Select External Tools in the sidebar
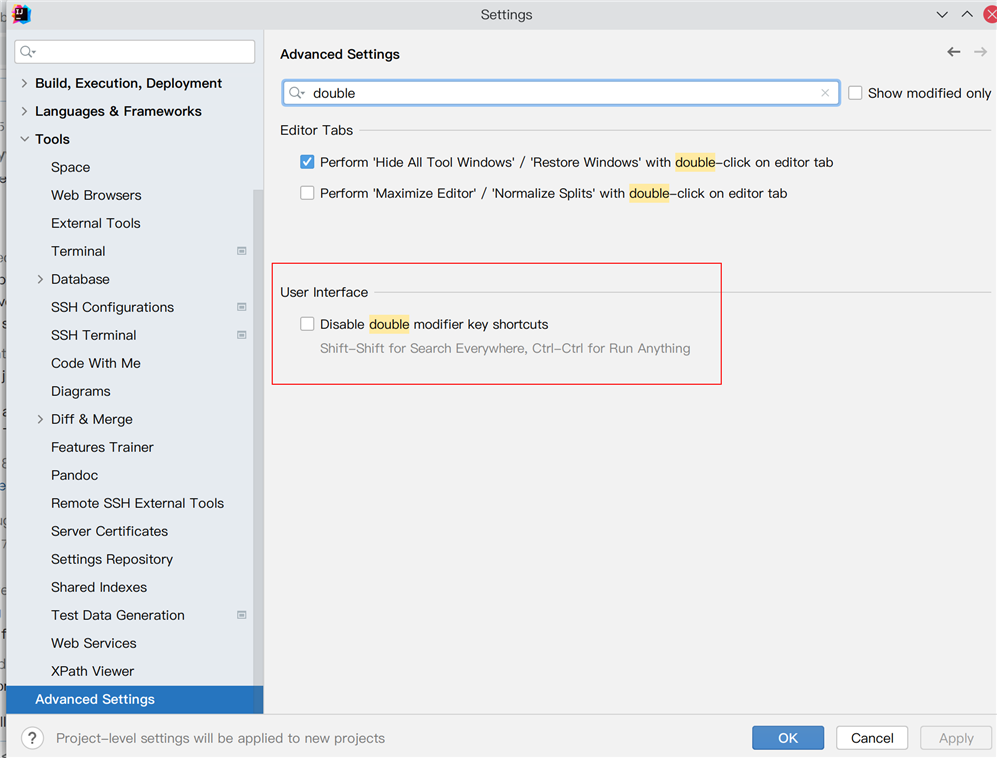Image resolution: width=997 pixels, height=758 pixels. point(95,223)
